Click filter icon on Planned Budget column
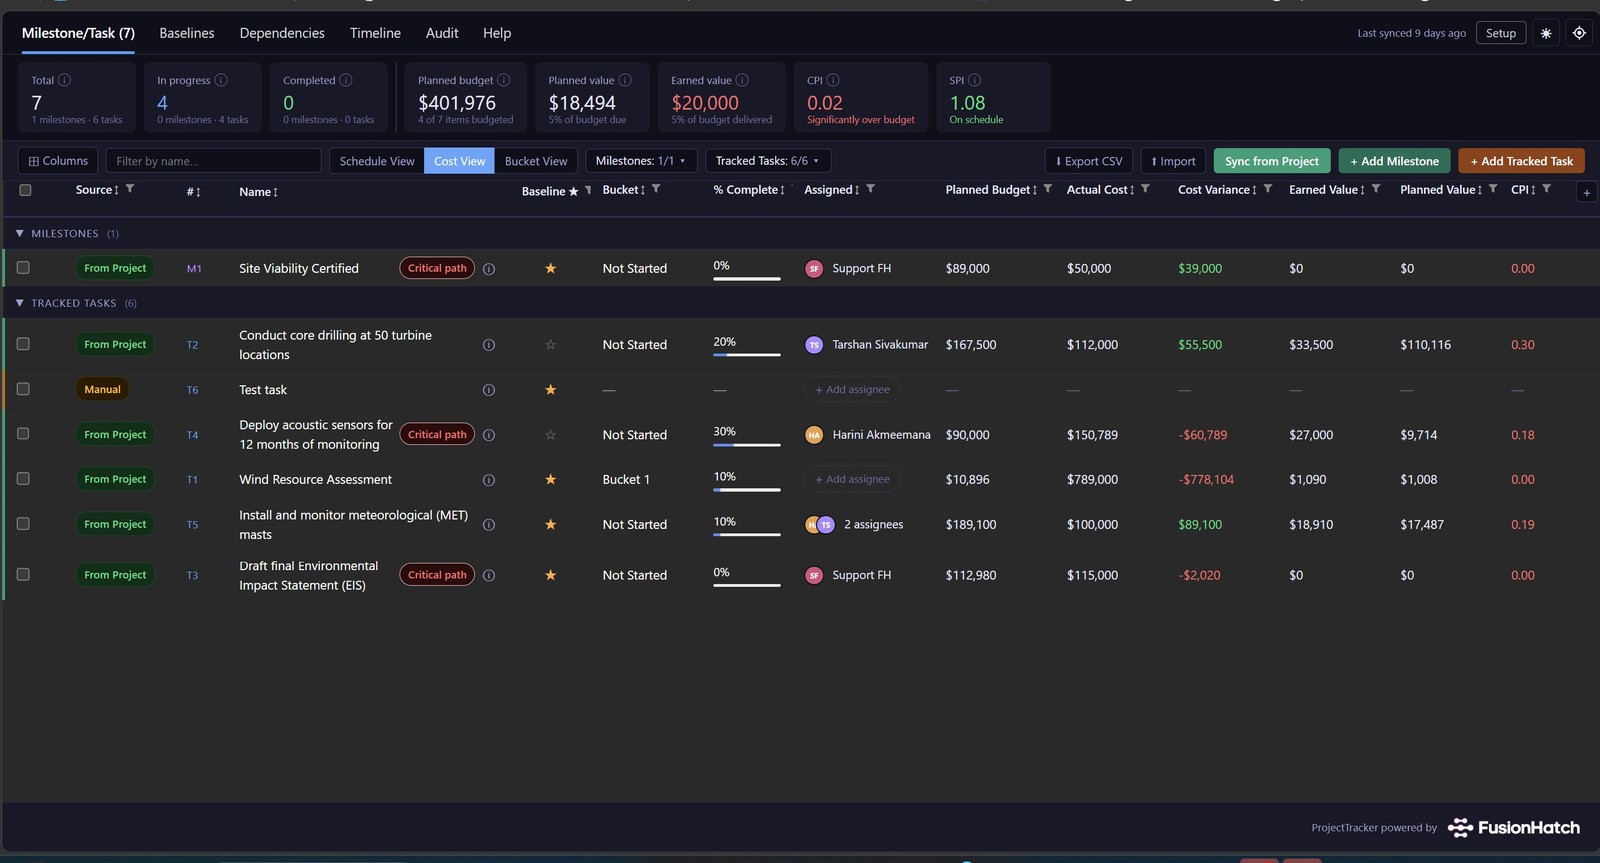Image resolution: width=1600 pixels, height=863 pixels. click(x=1048, y=188)
